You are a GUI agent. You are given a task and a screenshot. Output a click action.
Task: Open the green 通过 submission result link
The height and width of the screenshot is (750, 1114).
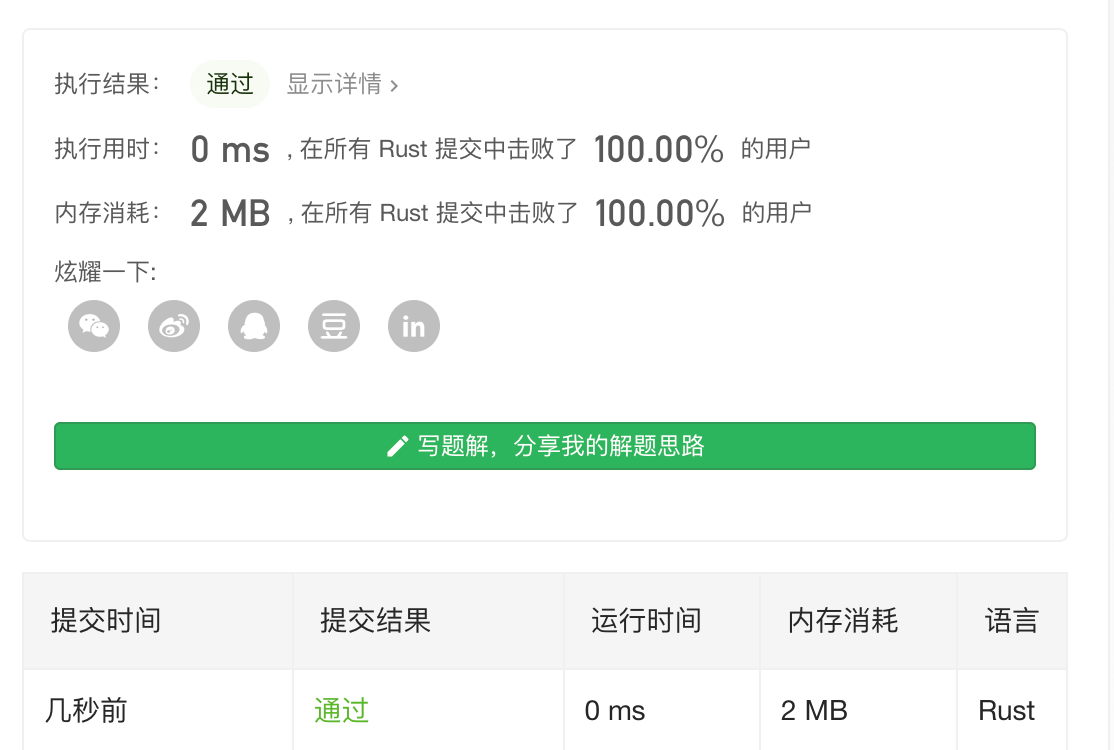342,710
